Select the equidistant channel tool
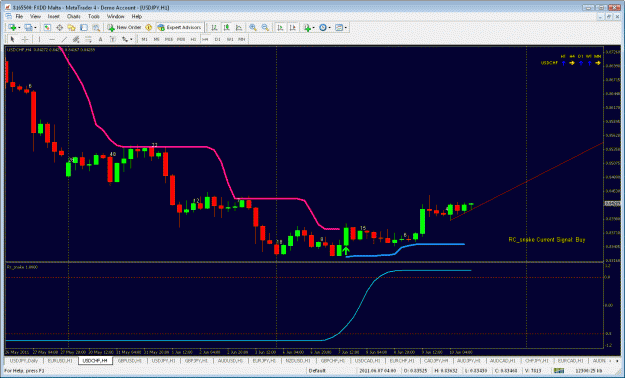 click(x=76, y=39)
